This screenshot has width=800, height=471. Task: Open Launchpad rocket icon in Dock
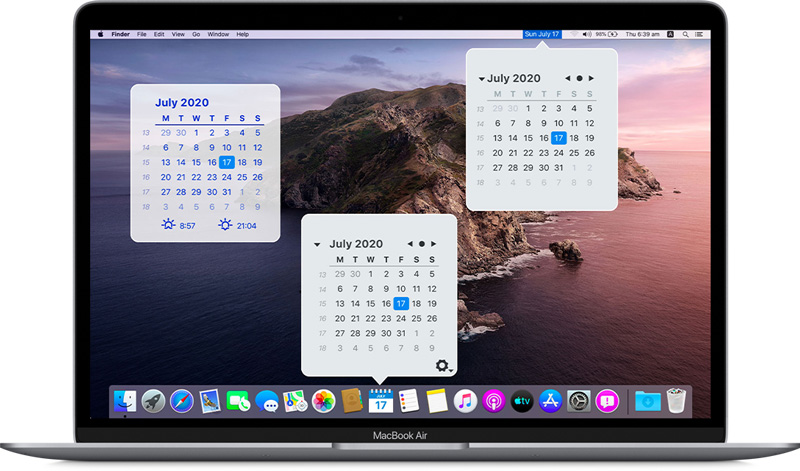point(153,401)
